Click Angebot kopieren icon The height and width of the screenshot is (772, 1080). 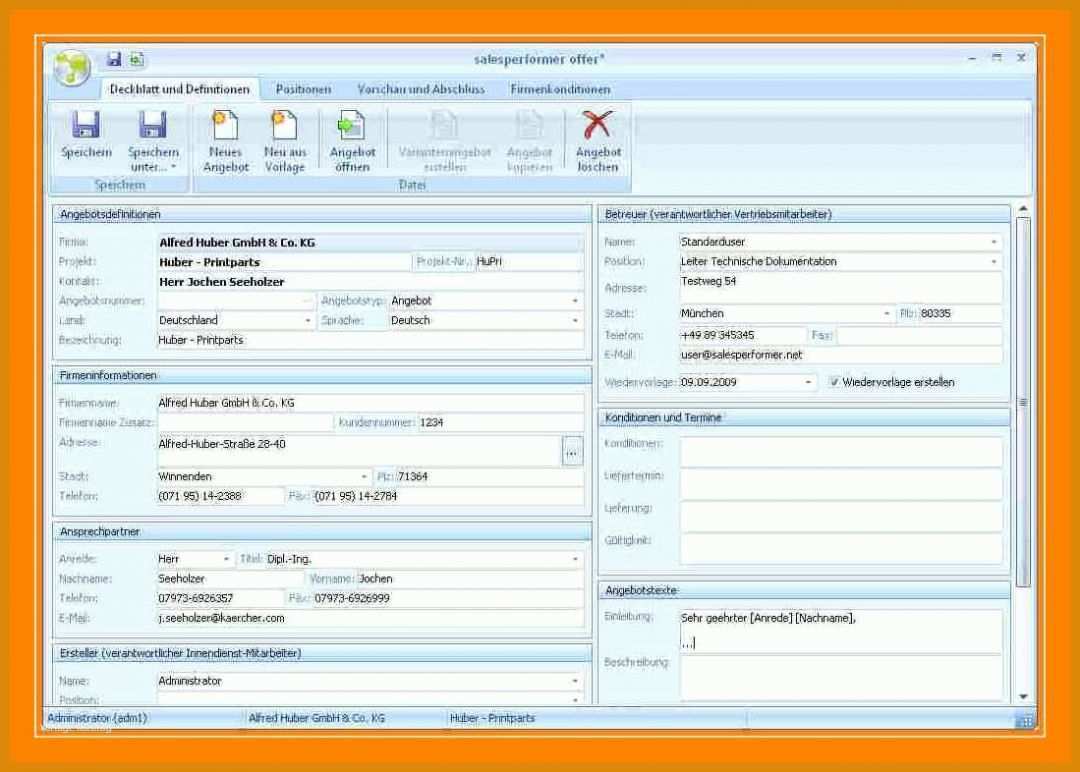coord(529,125)
